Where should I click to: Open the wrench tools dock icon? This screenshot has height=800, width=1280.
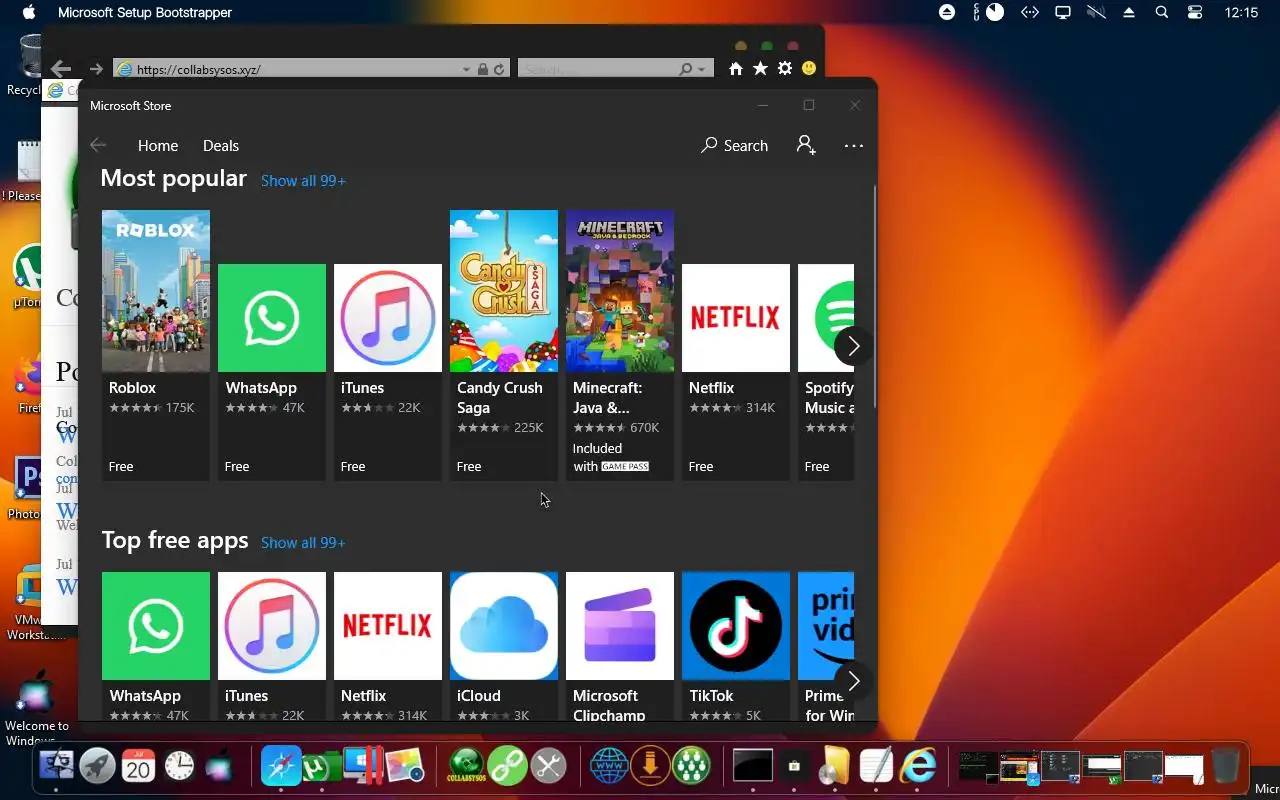point(548,766)
